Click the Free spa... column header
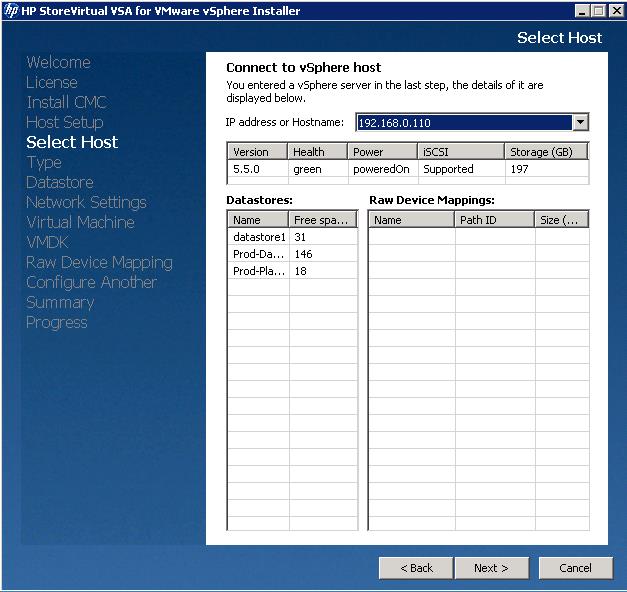The height and width of the screenshot is (592, 627). pyautogui.click(x=323, y=220)
